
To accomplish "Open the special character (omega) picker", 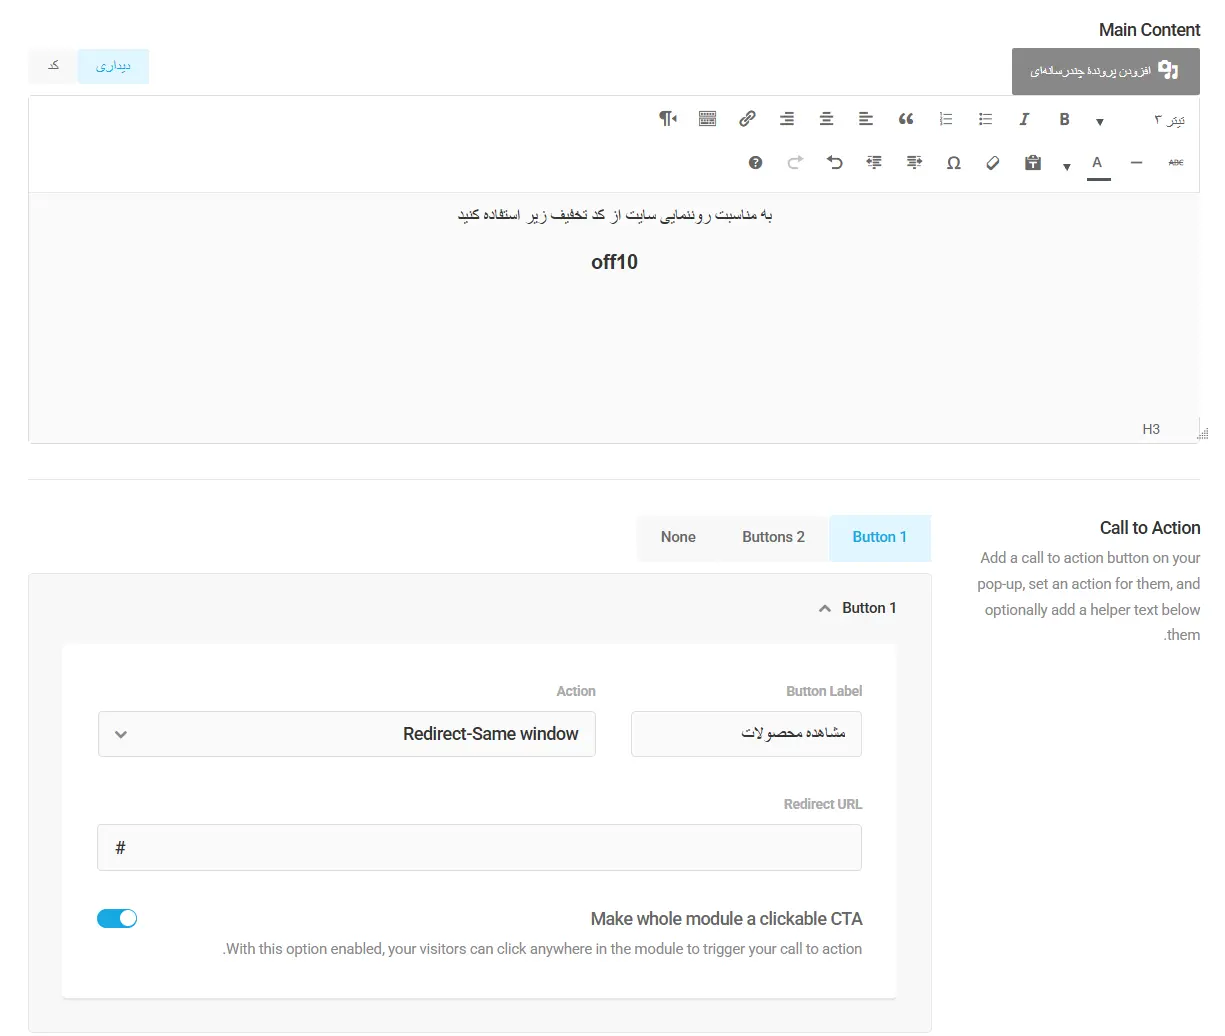I will click(x=954, y=162).
